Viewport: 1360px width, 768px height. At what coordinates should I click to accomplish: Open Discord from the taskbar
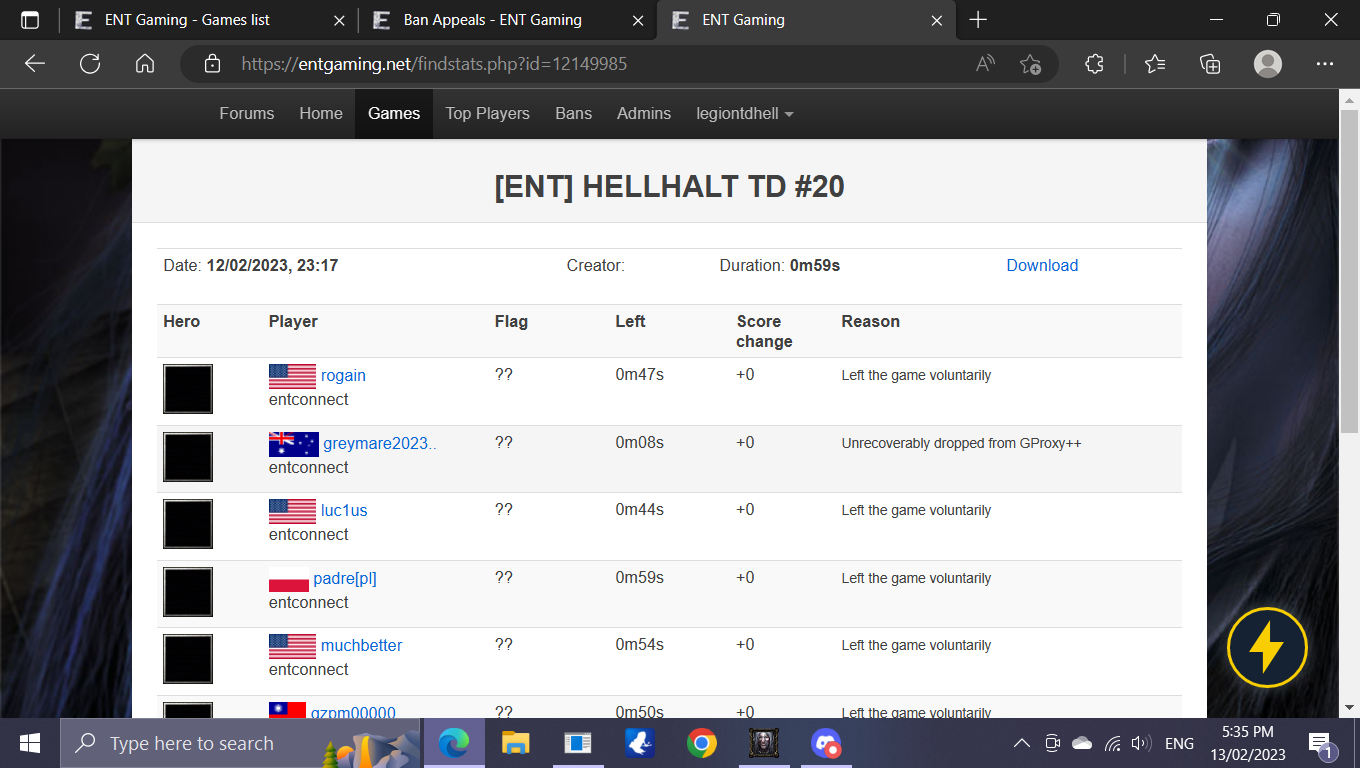tap(826, 743)
